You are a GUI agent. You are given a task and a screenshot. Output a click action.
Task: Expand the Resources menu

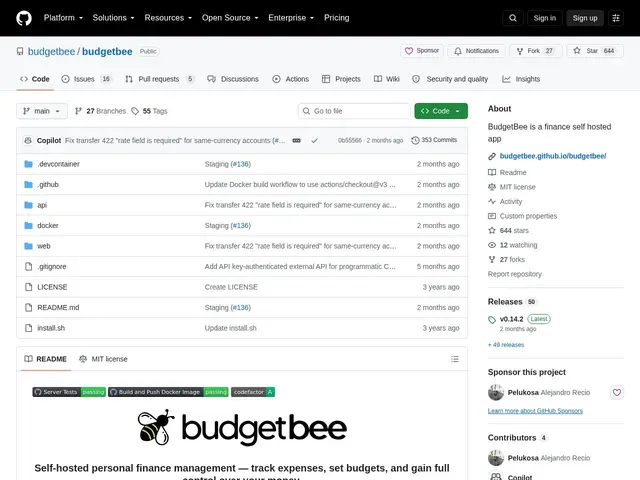point(168,18)
